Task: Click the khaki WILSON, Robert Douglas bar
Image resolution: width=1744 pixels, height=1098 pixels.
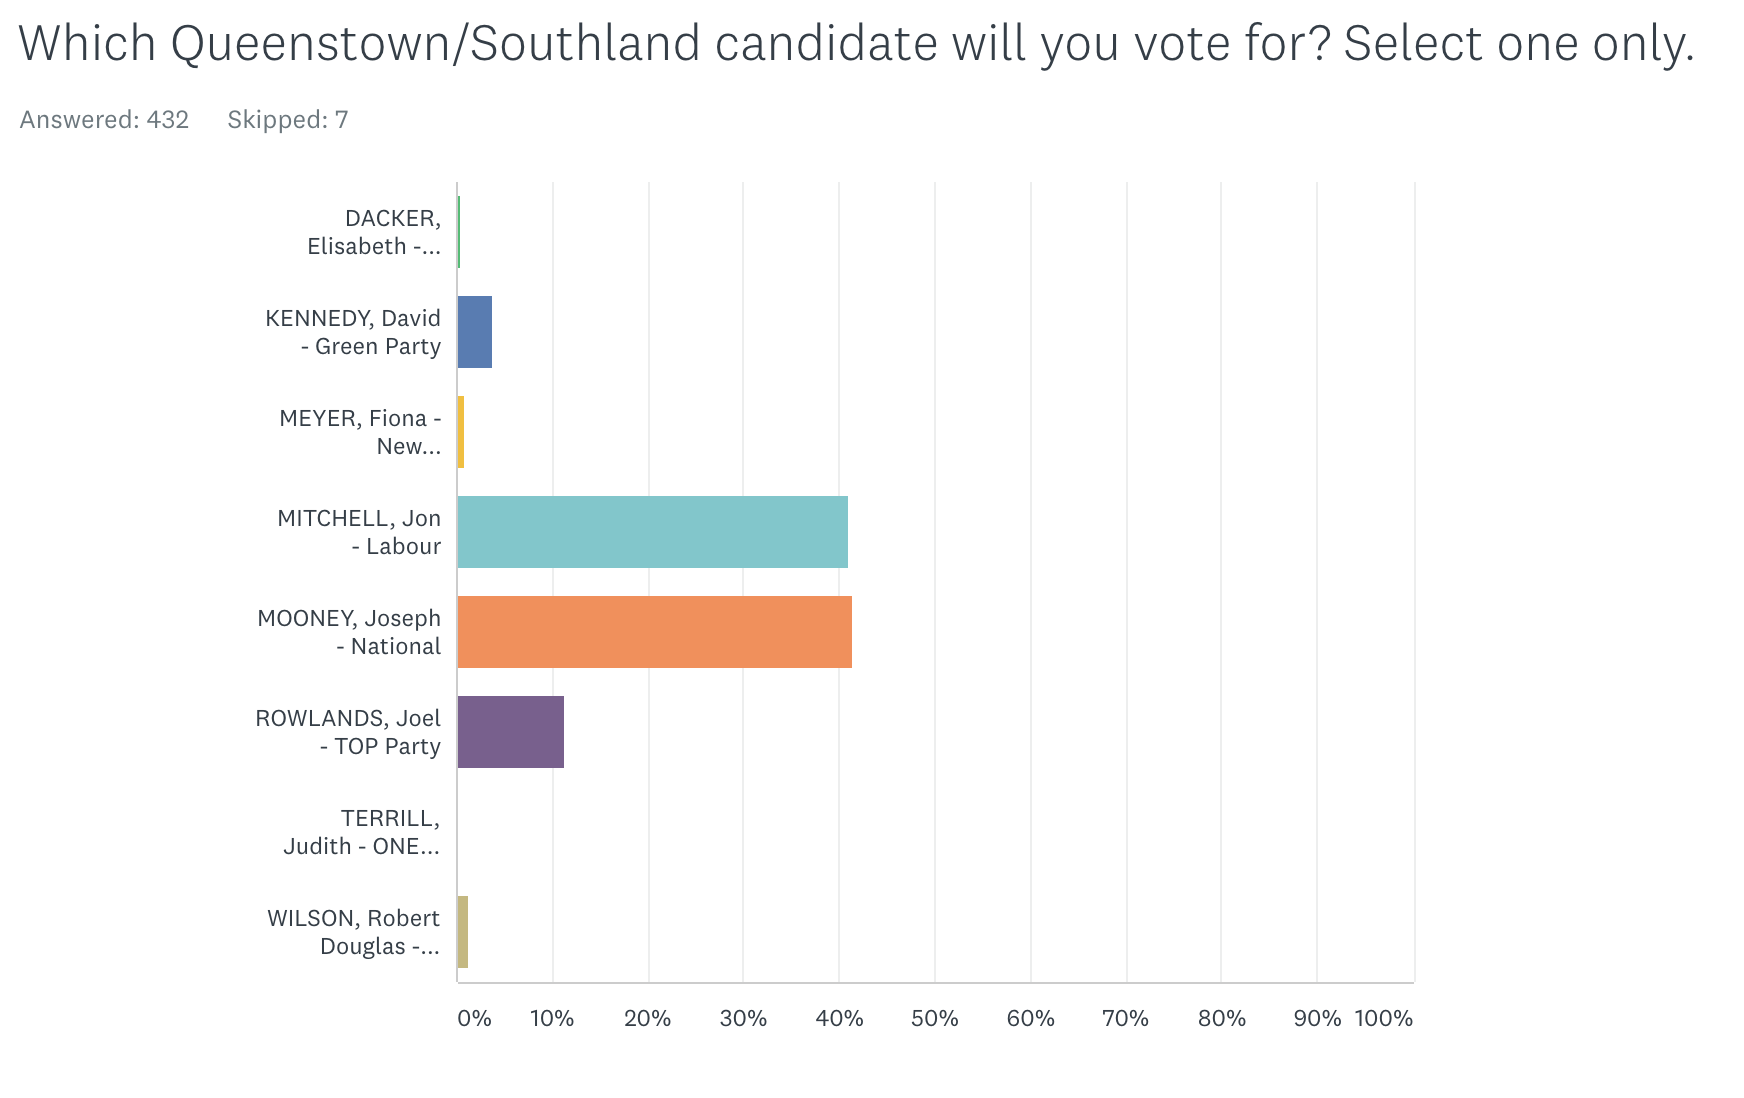Action: (x=463, y=932)
